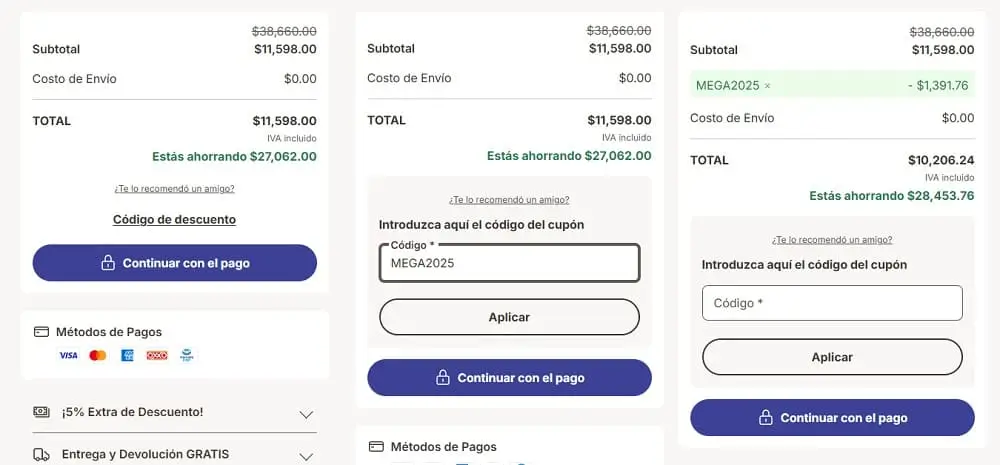Click the middle panel's ¿Te lo recomendó un amigo? link

coord(509,200)
